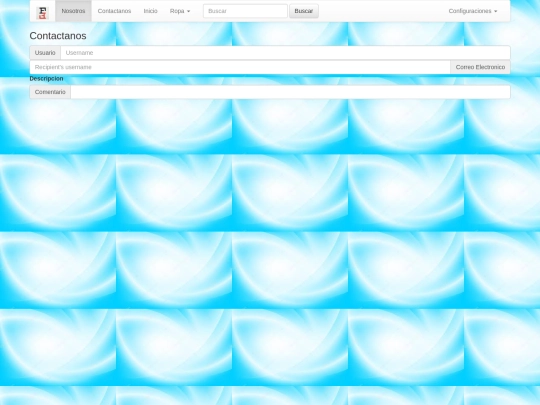The height and width of the screenshot is (405, 540).
Task: Click the Contactanos page heading
Action: 58,36
